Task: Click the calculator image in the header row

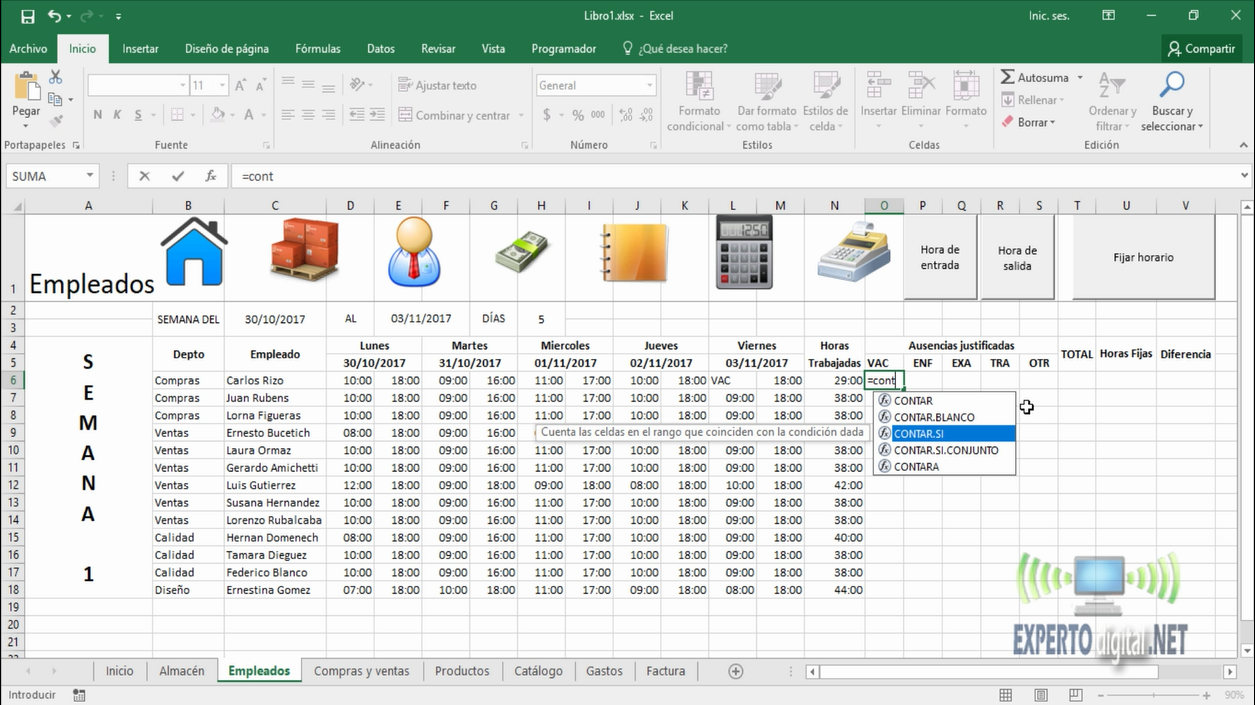Action: point(743,251)
